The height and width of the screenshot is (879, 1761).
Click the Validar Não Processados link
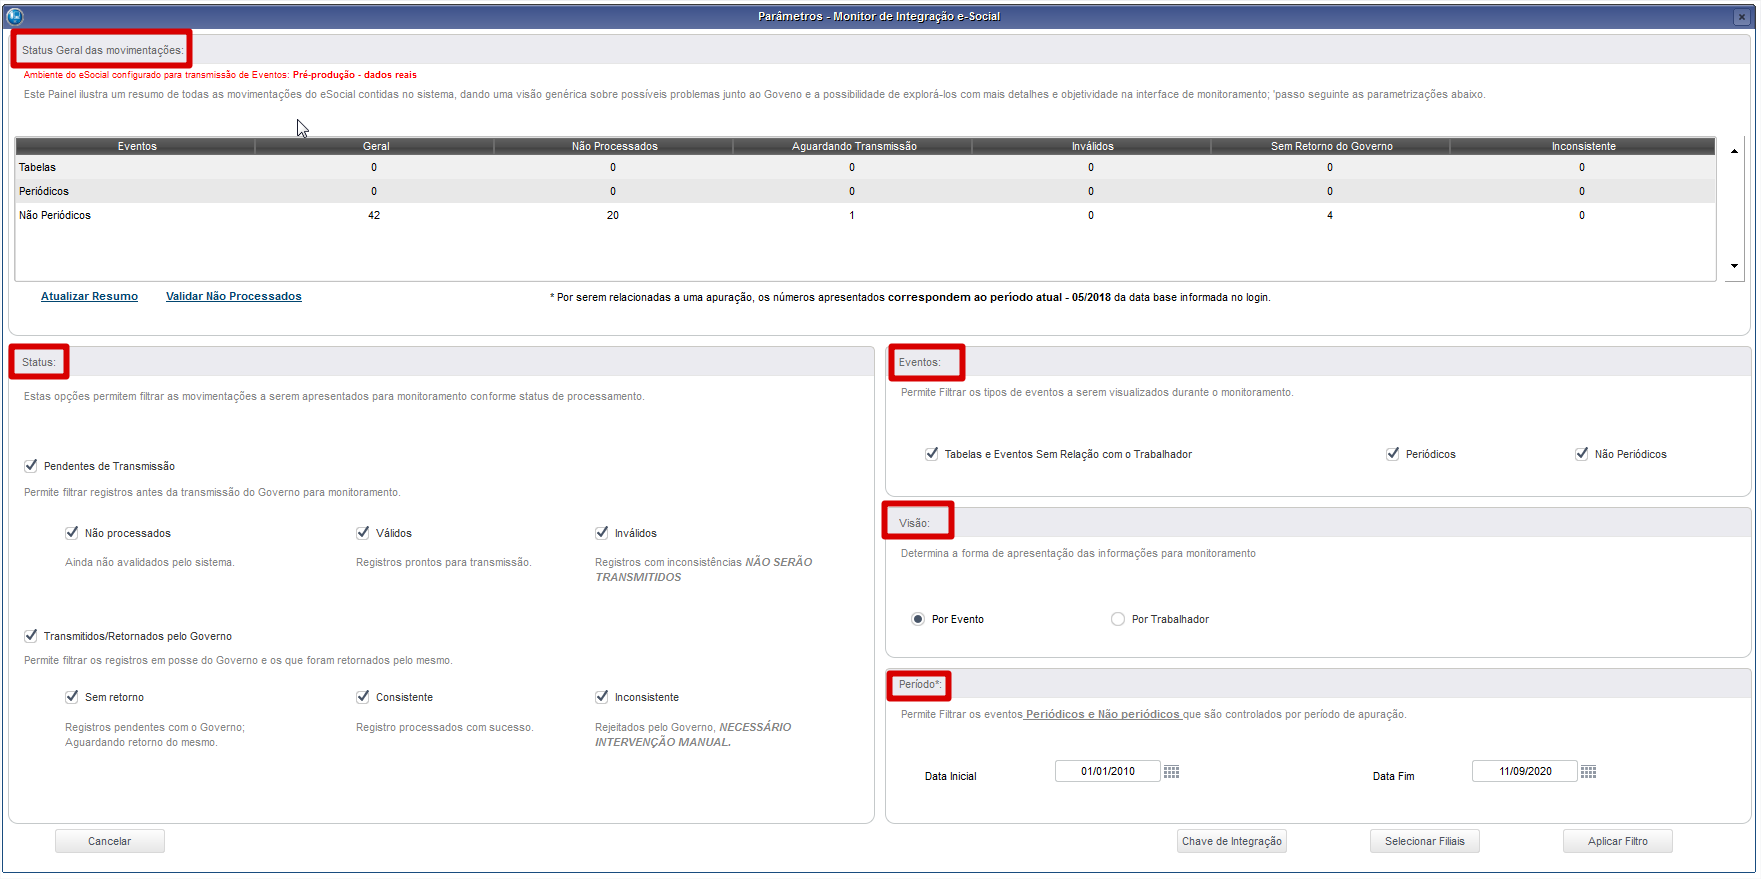[234, 296]
